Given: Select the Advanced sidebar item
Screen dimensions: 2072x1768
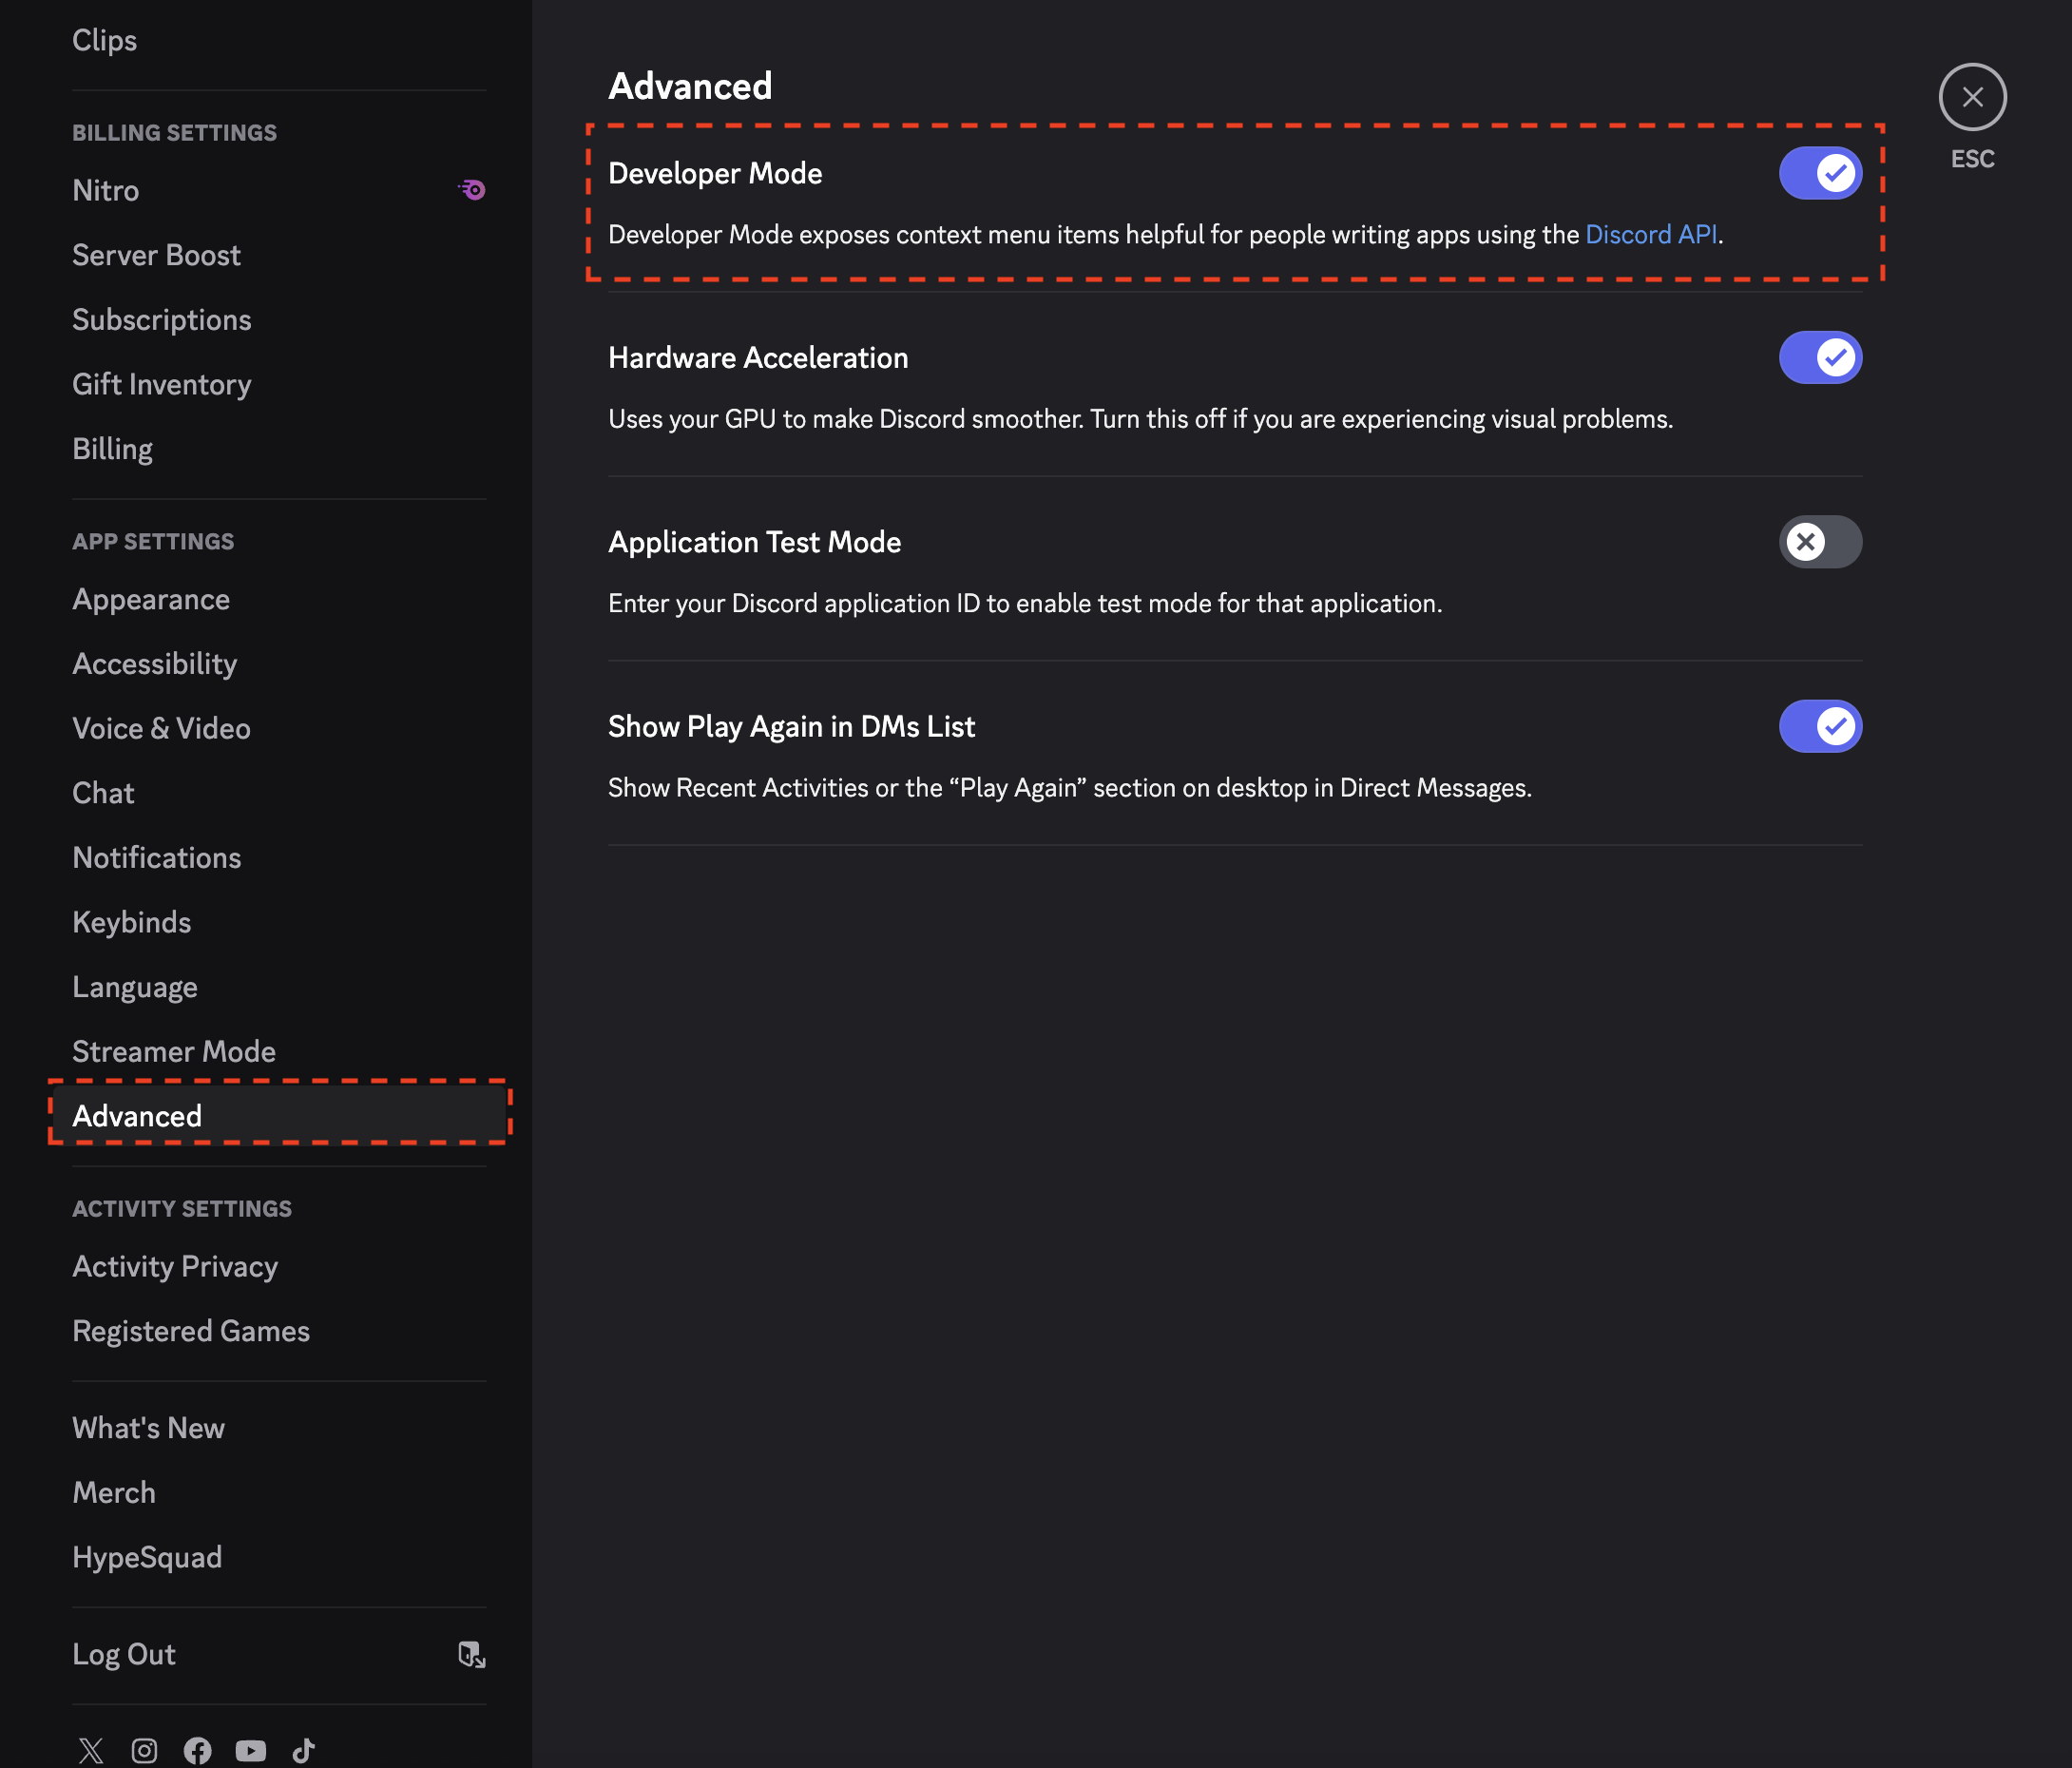Looking at the screenshot, I should (x=279, y=1115).
